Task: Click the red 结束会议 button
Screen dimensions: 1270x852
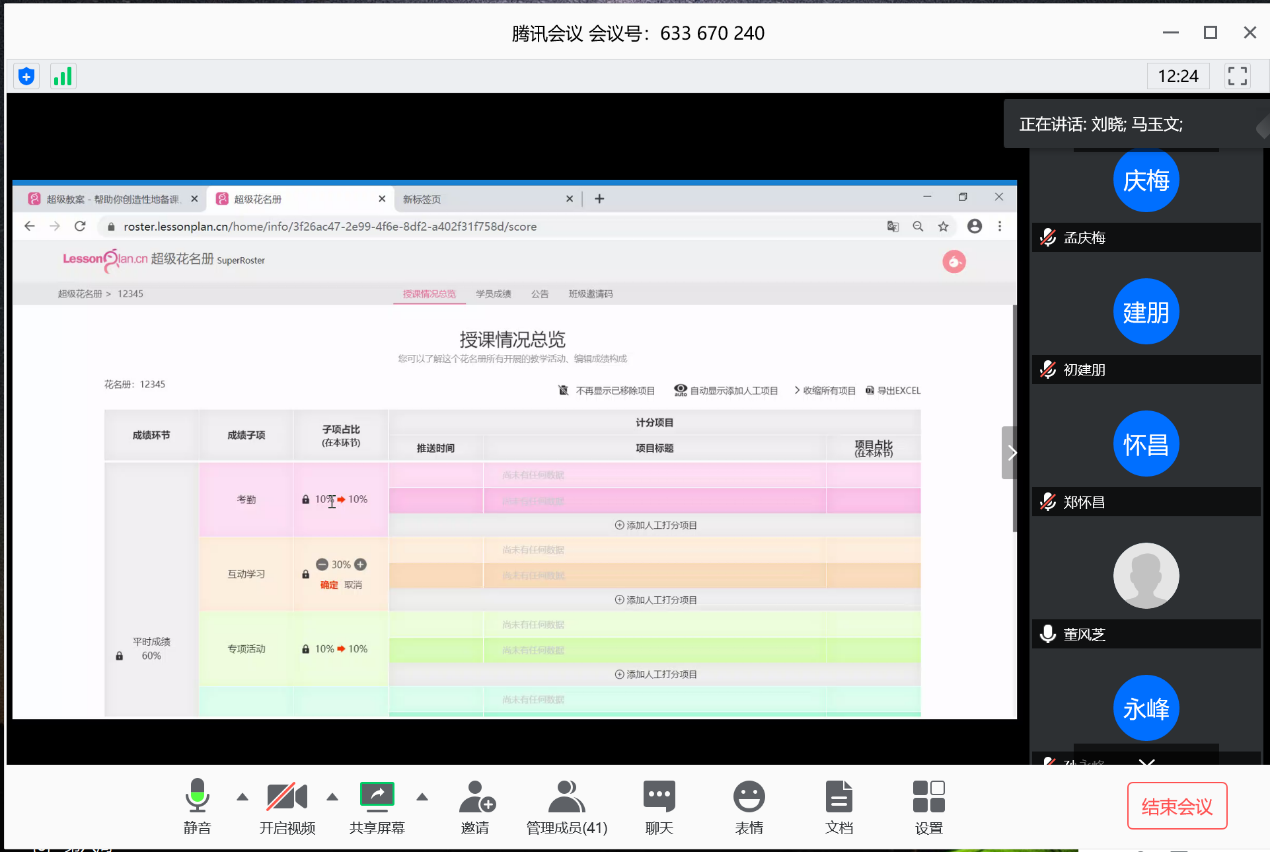Action: coord(1177,806)
